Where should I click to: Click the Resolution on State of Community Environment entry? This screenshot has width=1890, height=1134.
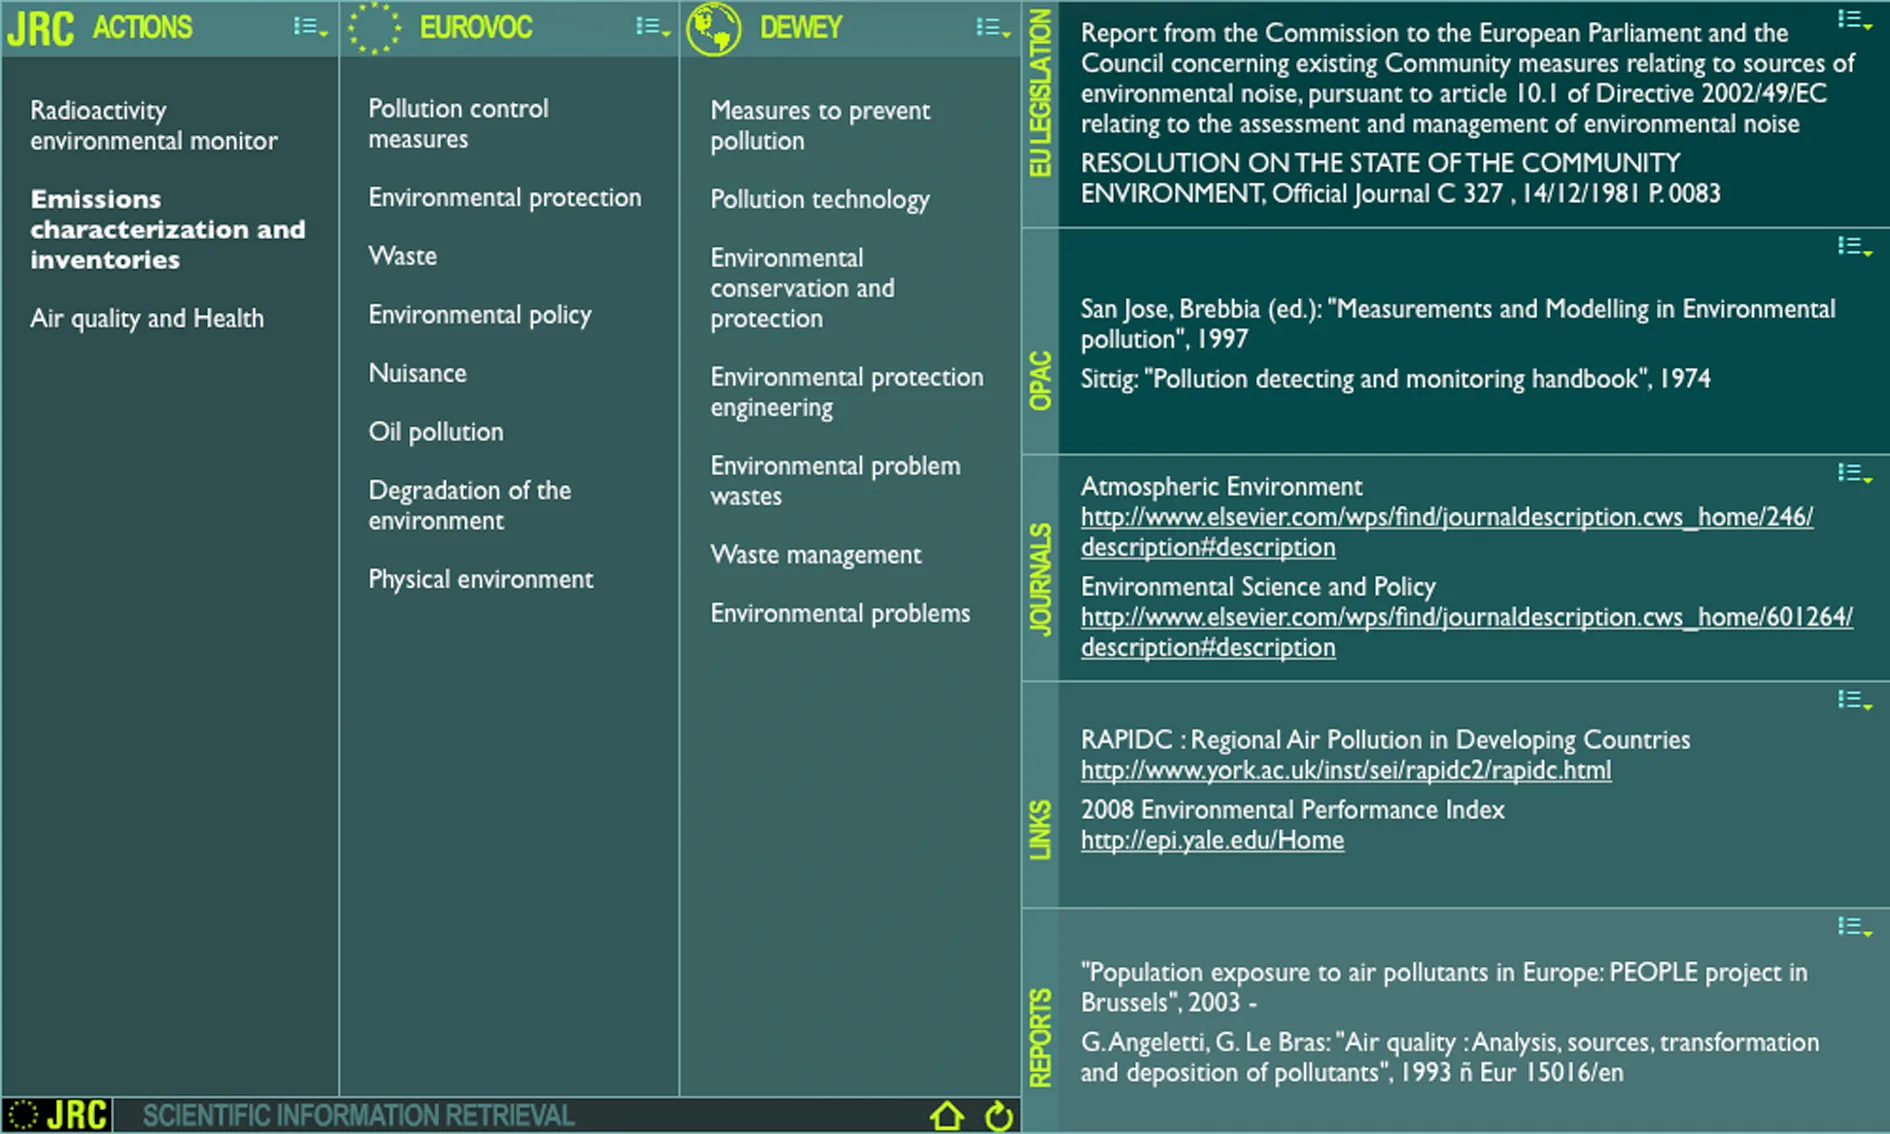1400,178
